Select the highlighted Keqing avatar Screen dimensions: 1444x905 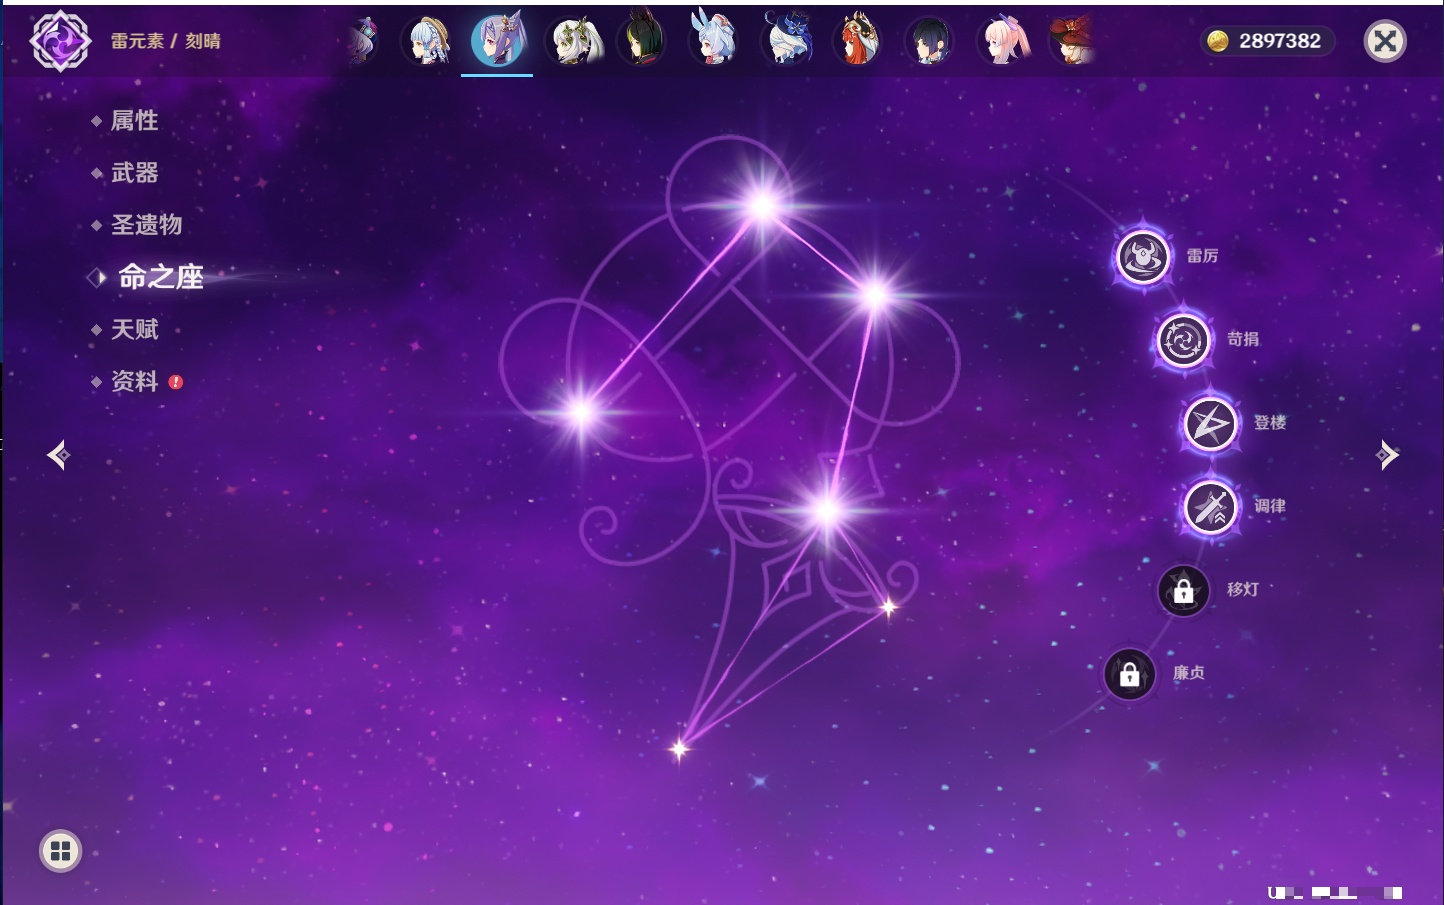tap(498, 41)
